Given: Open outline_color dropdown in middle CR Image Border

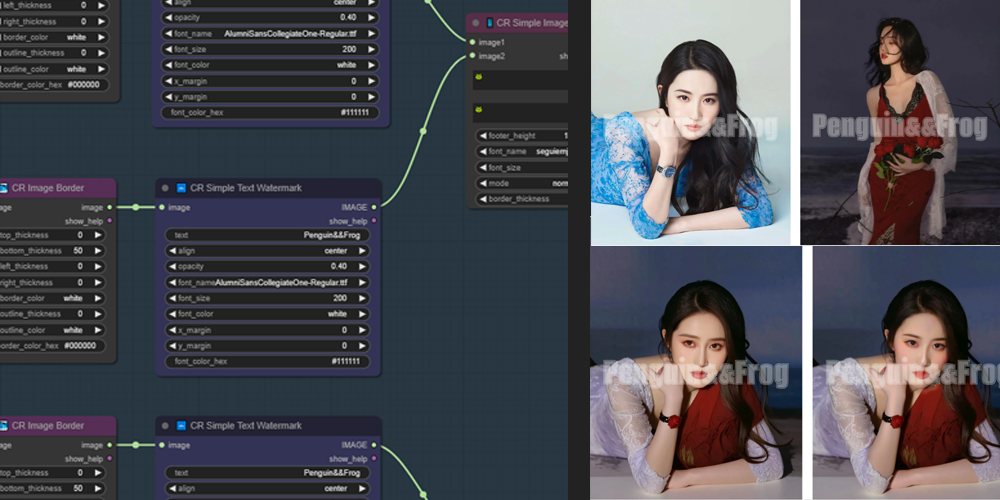Looking at the screenshot, I should pyautogui.click(x=52, y=330).
